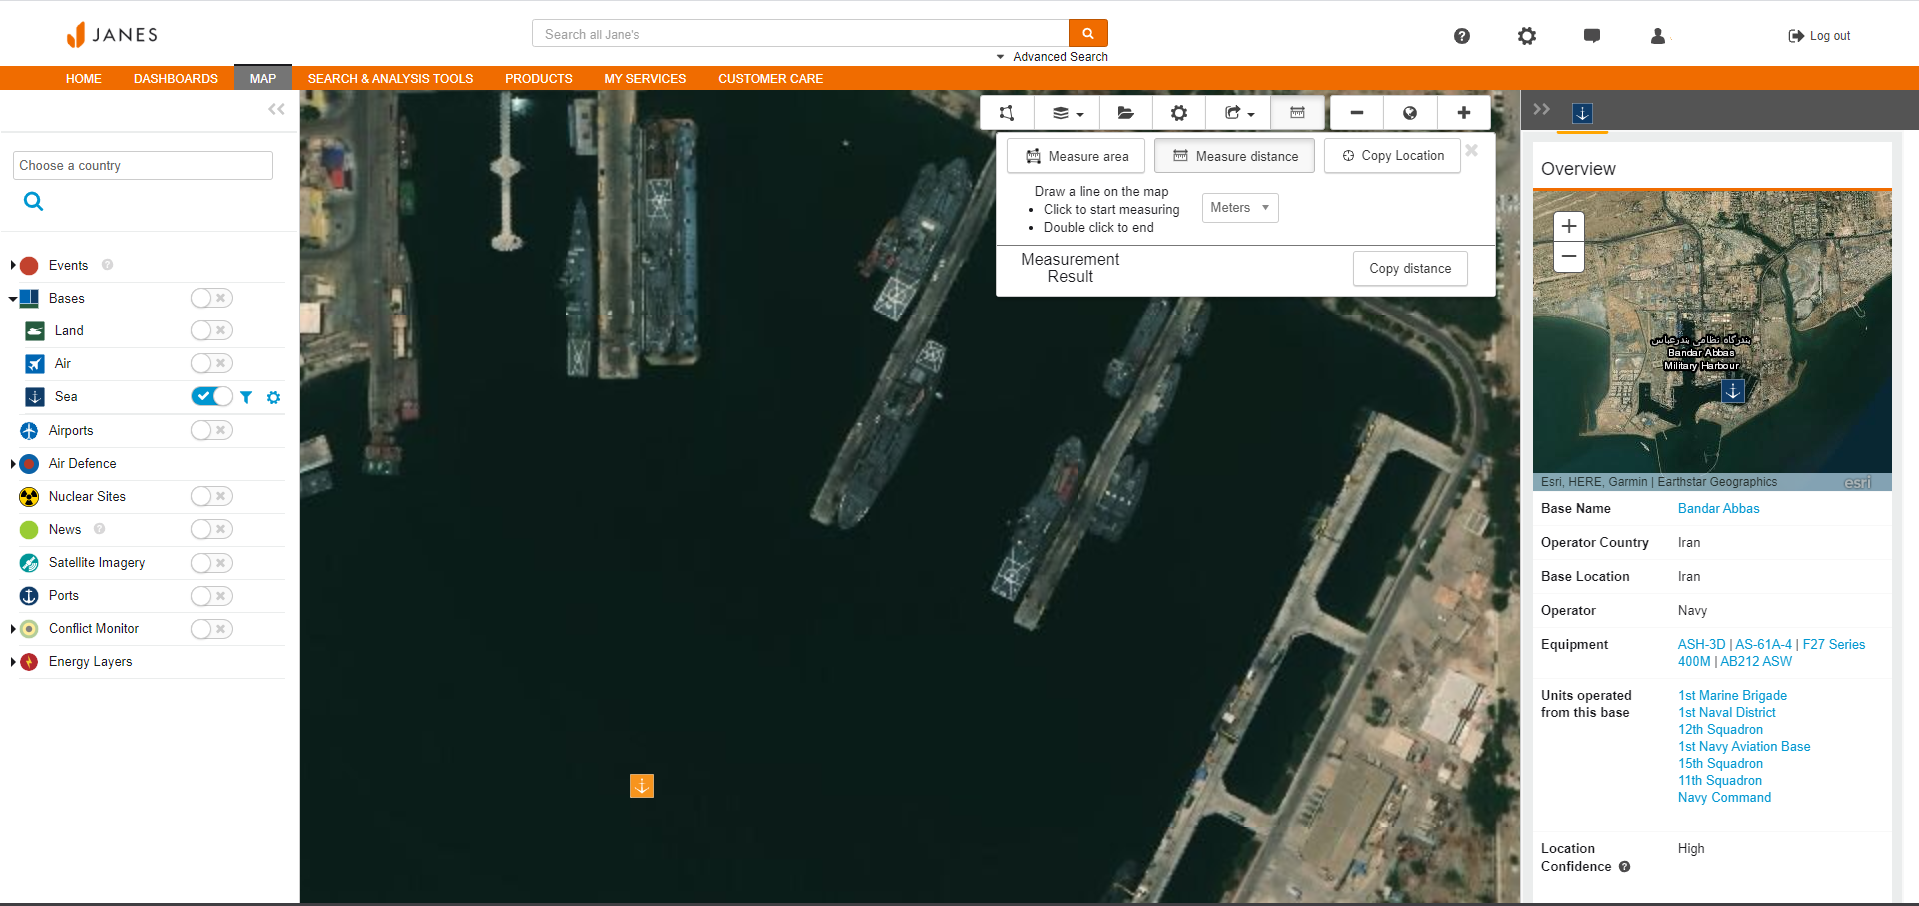The width and height of the screenshot is (1919, 906).
Task: Open the settings gear in header
Action: point(1527,36)
